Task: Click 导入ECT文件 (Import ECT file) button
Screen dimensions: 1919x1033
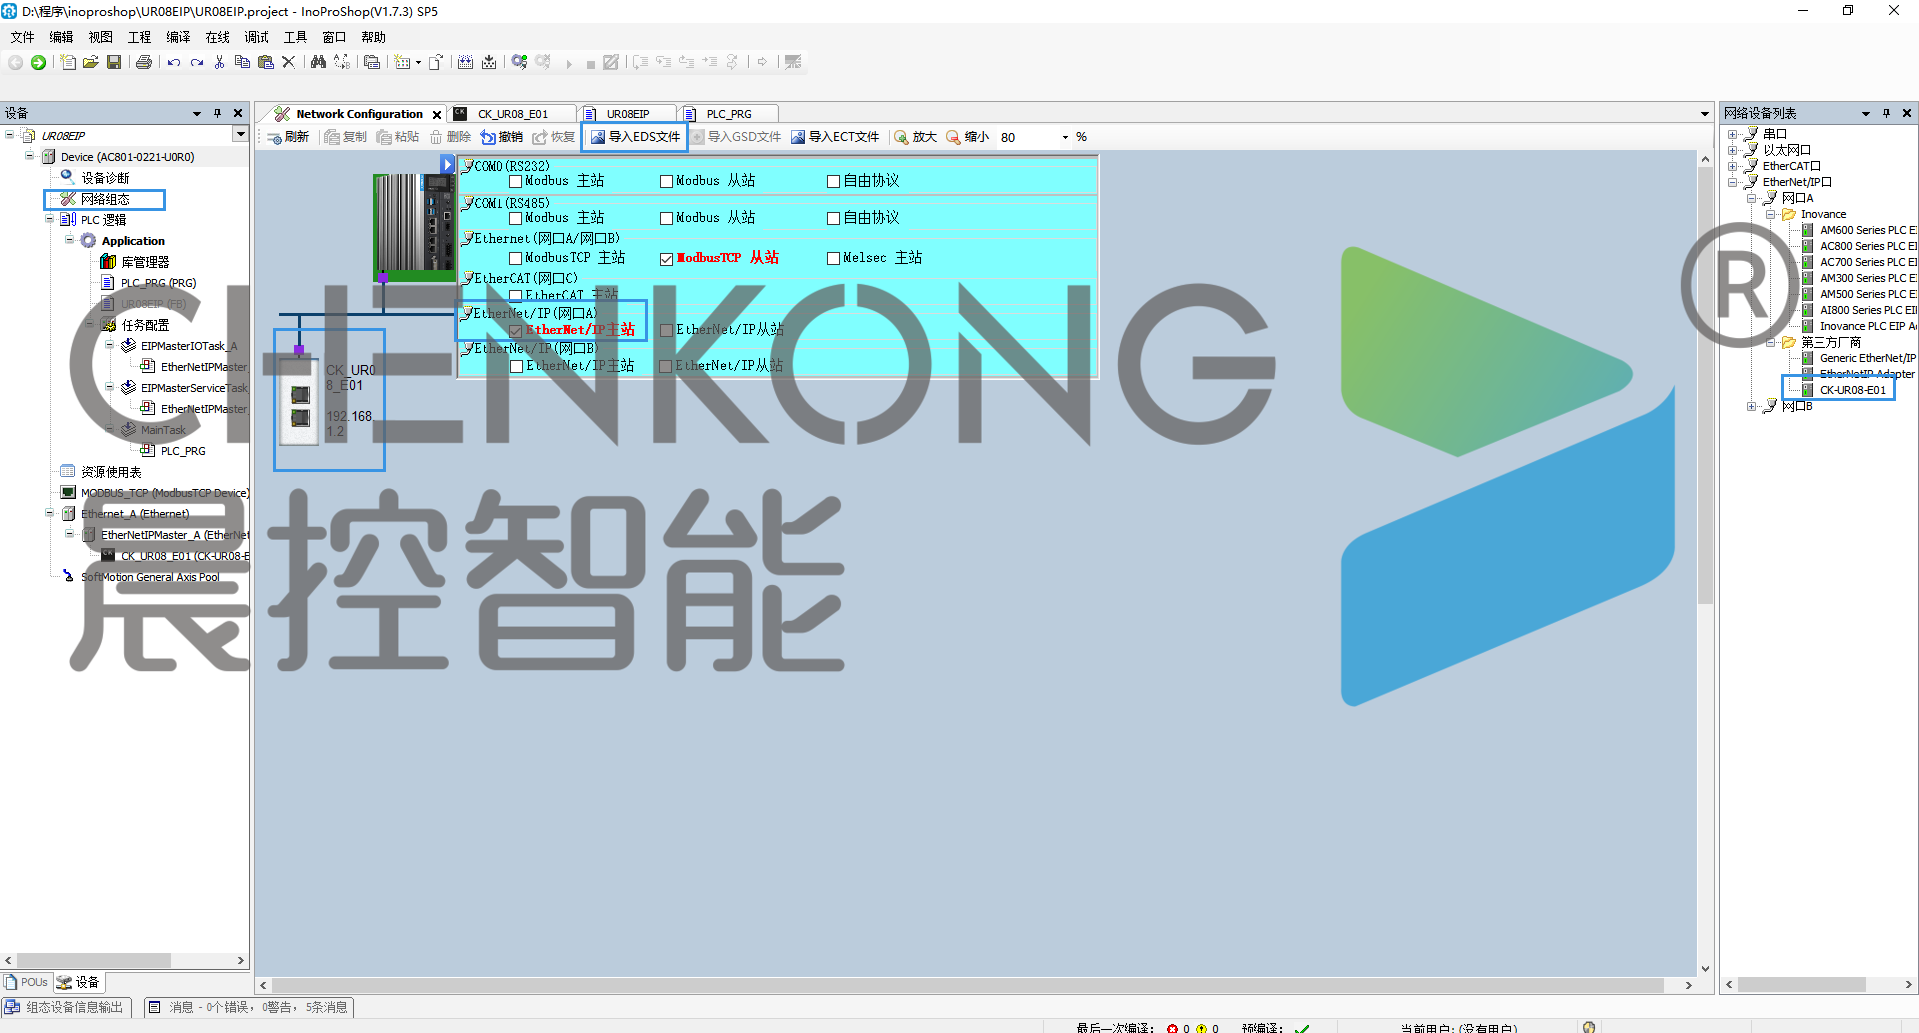Action: 835,137
